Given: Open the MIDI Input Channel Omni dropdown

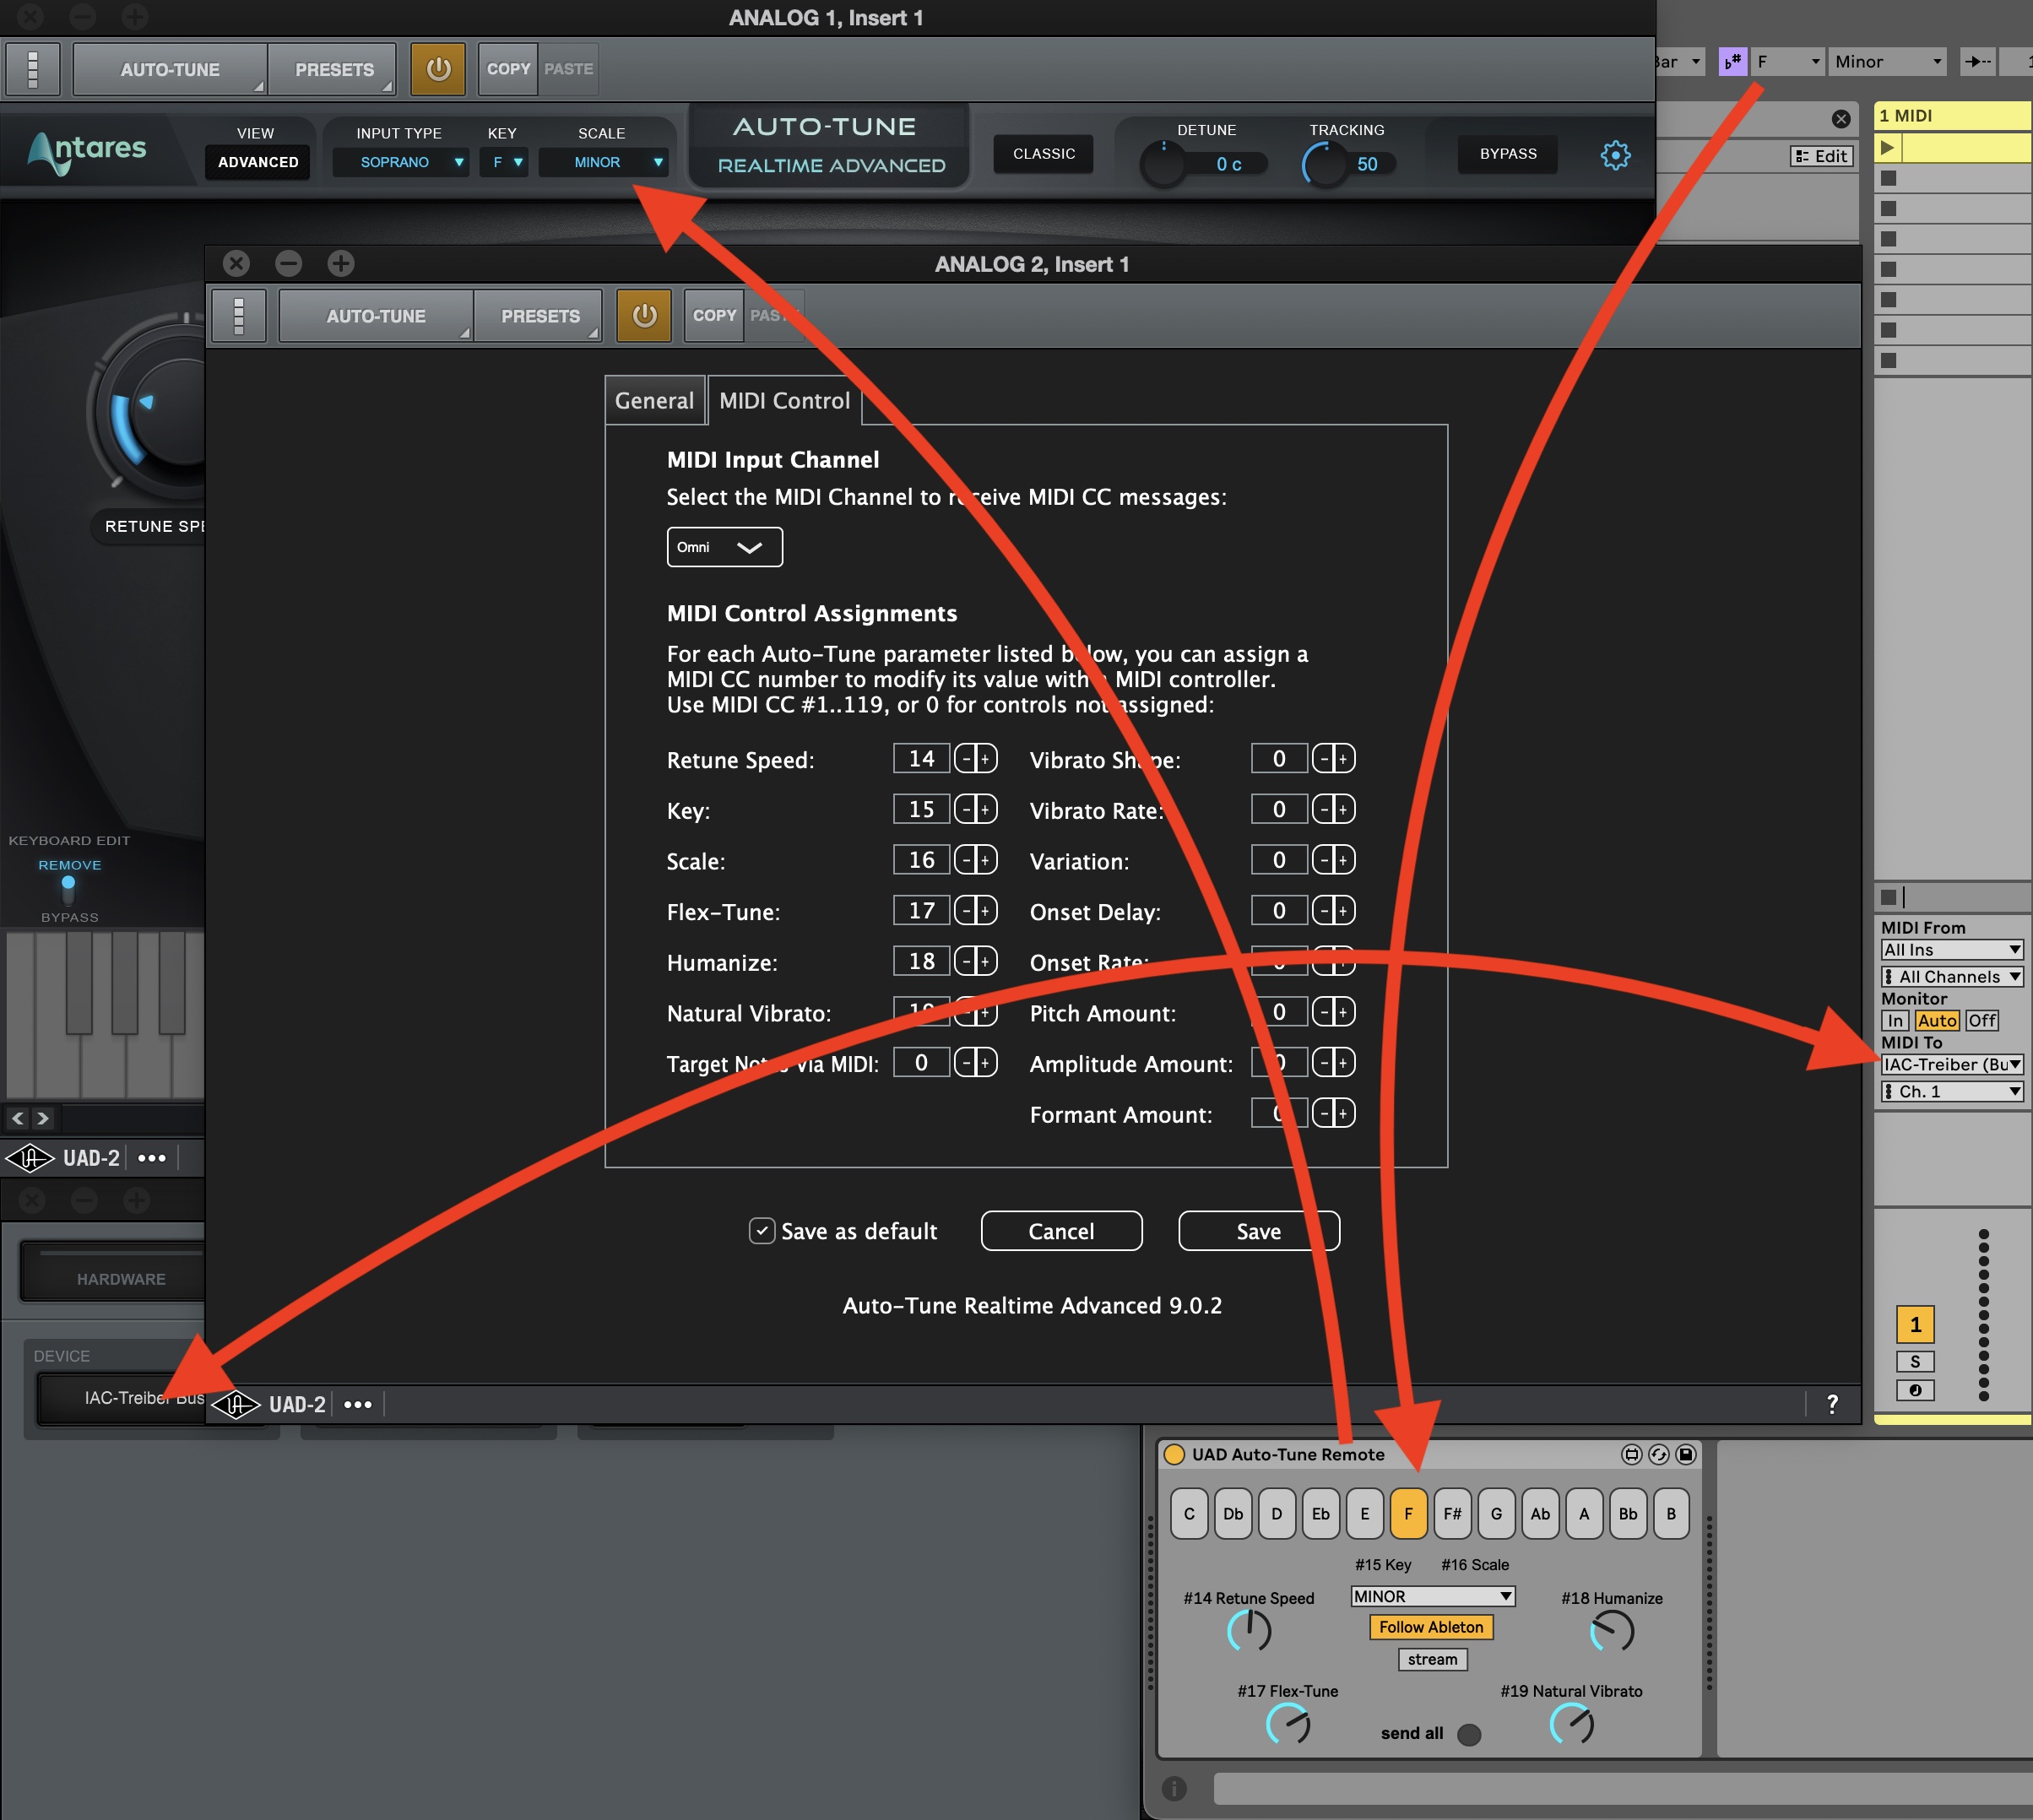Looking at the screenshot, I should click(724, 547).
